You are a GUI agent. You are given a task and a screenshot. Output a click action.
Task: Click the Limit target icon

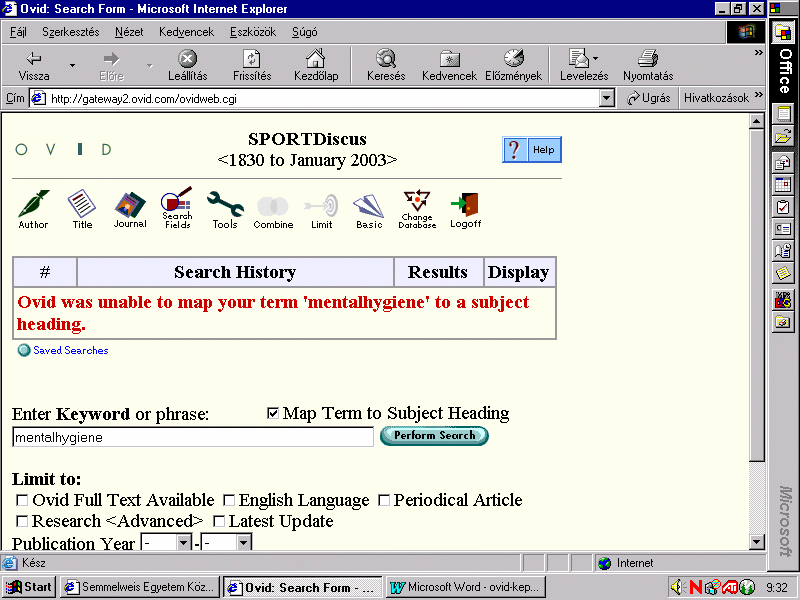[321, 211]
